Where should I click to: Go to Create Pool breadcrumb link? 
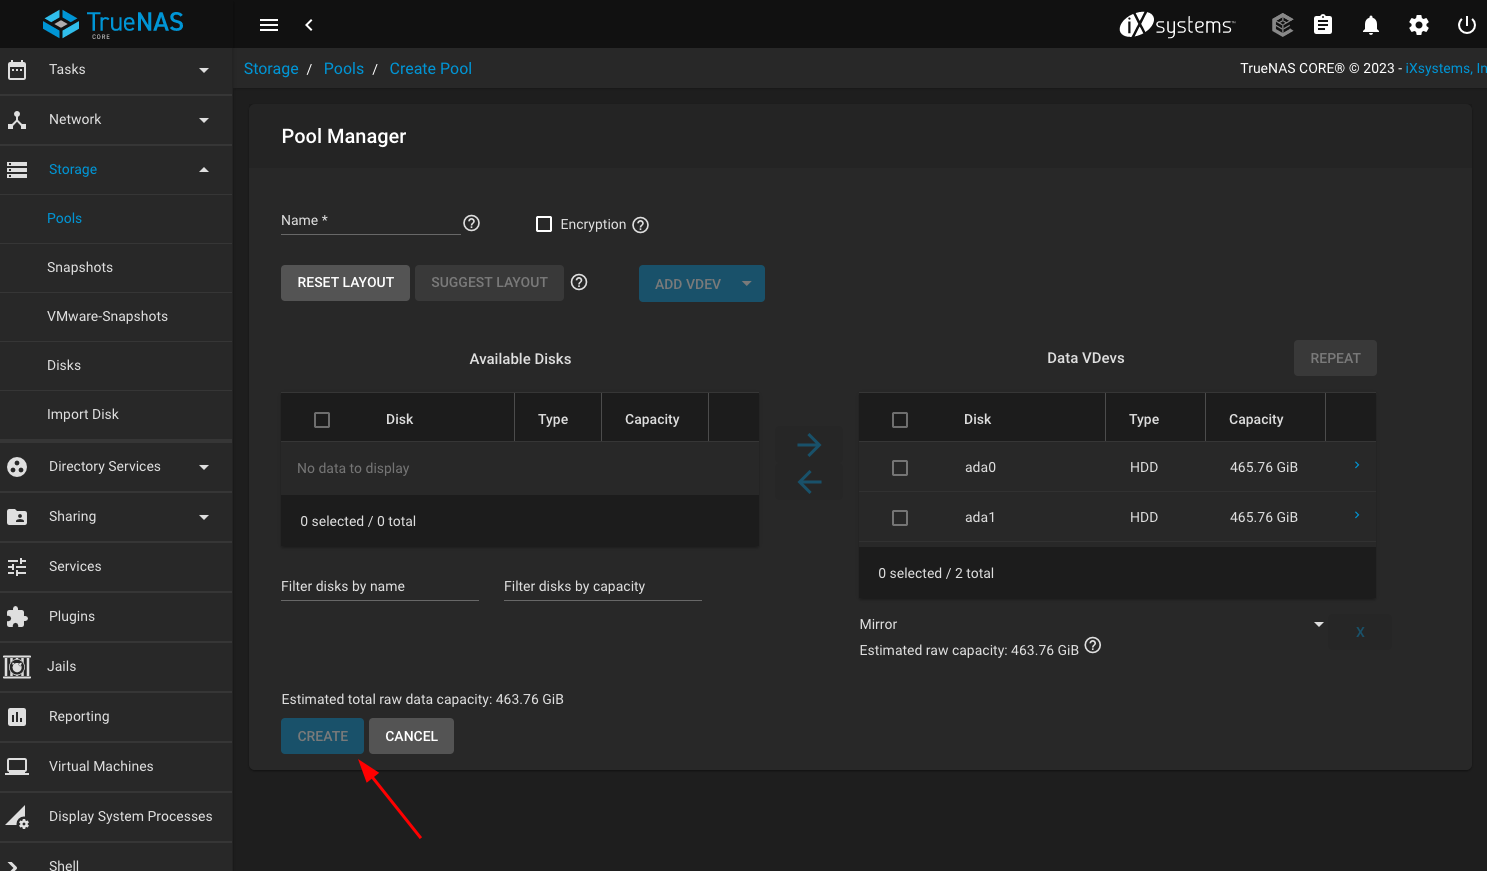click(x=431, y=68)
